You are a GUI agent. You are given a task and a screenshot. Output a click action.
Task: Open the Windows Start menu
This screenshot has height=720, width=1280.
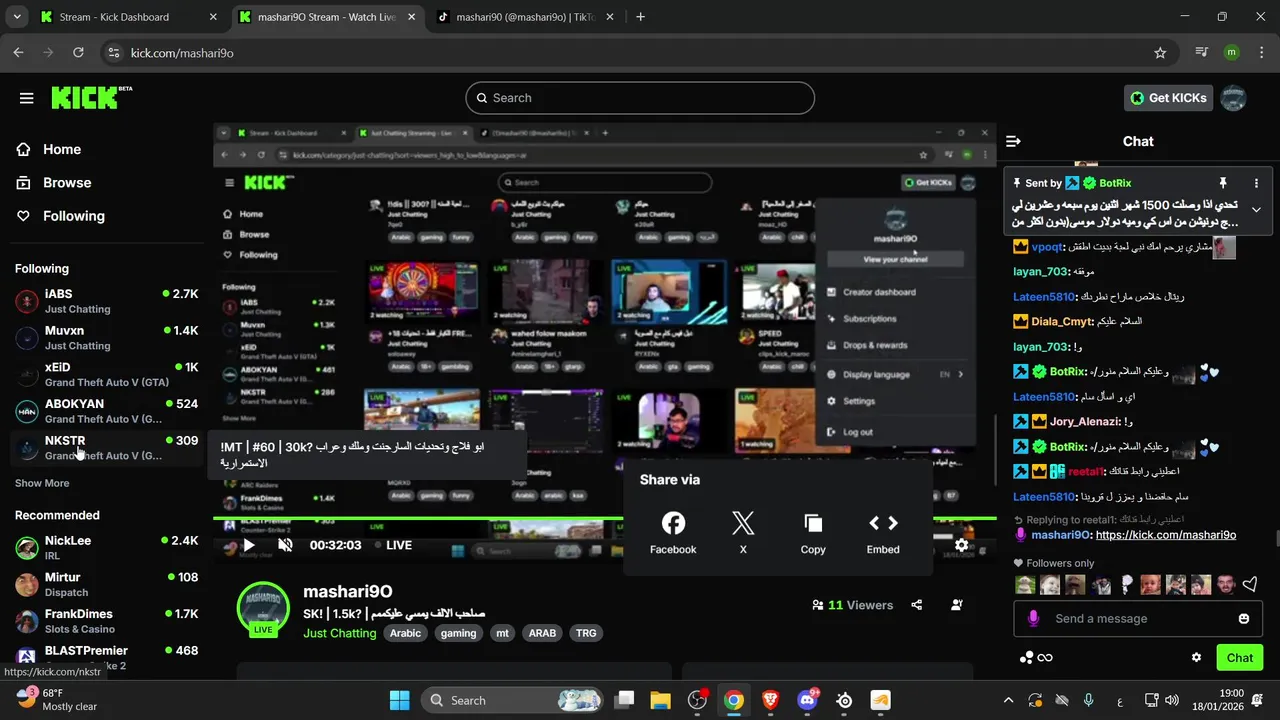(399, 700)
